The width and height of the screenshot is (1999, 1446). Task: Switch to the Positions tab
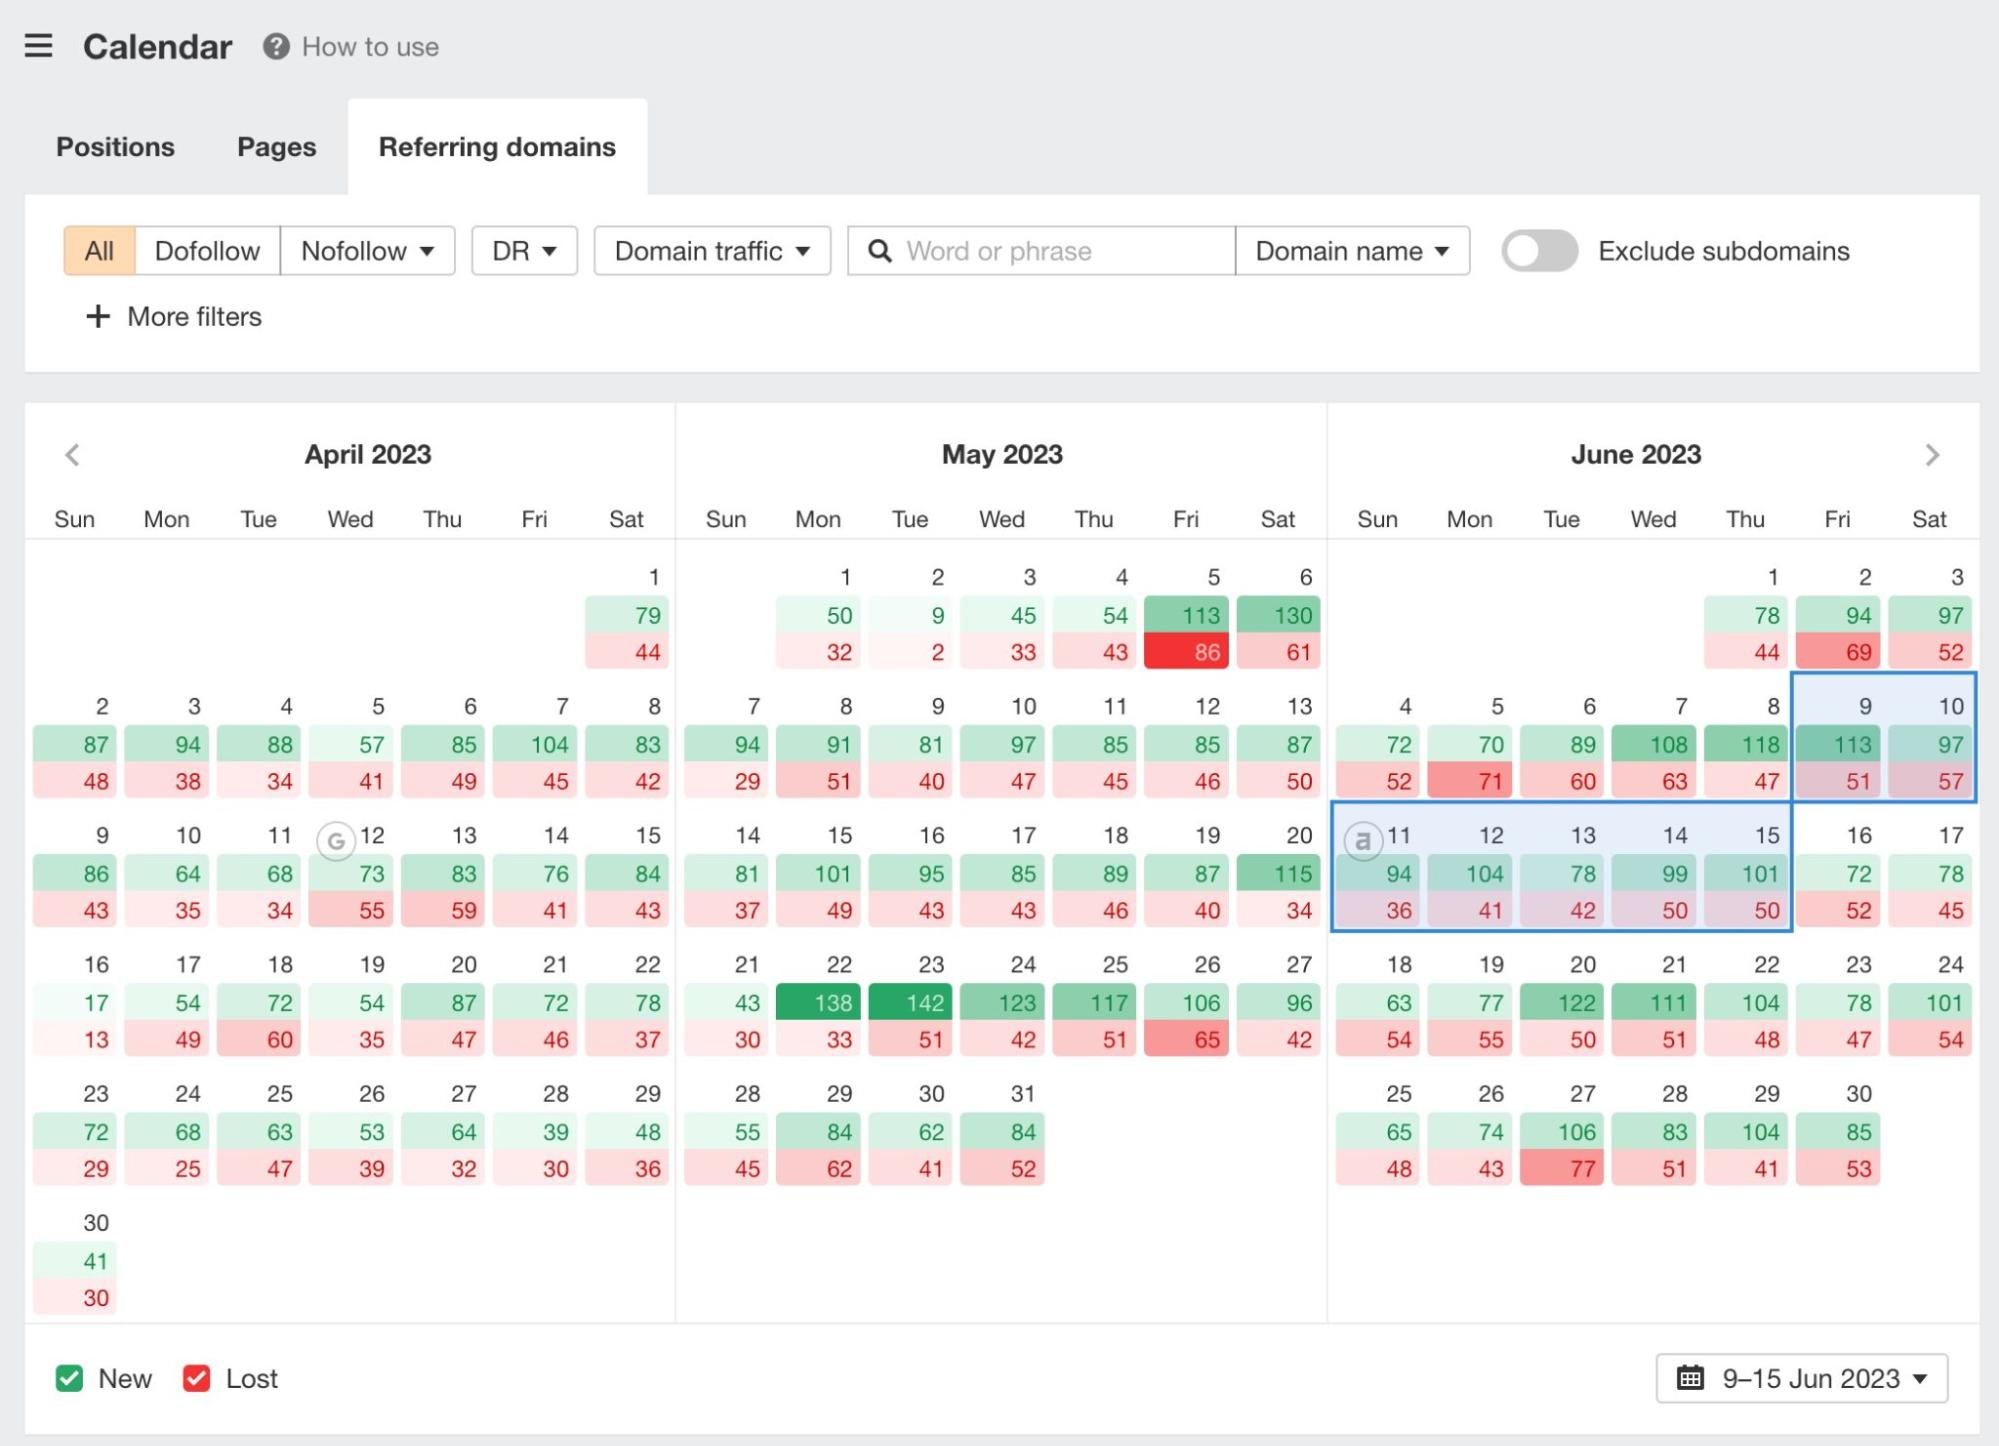(114, 146)
